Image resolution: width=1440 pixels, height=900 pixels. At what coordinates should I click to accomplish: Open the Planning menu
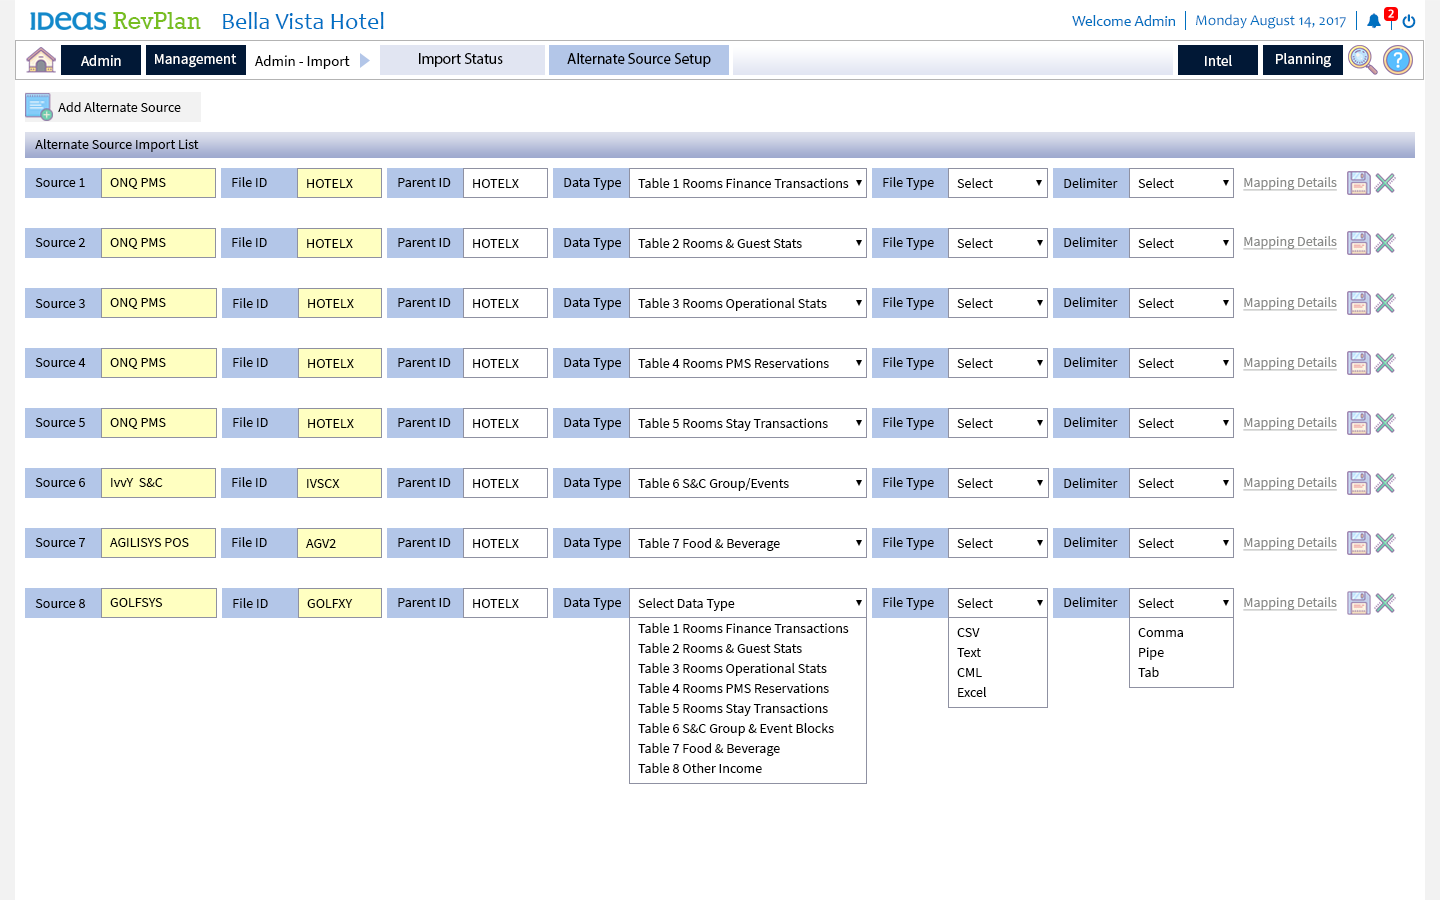tap(1302, 60)
